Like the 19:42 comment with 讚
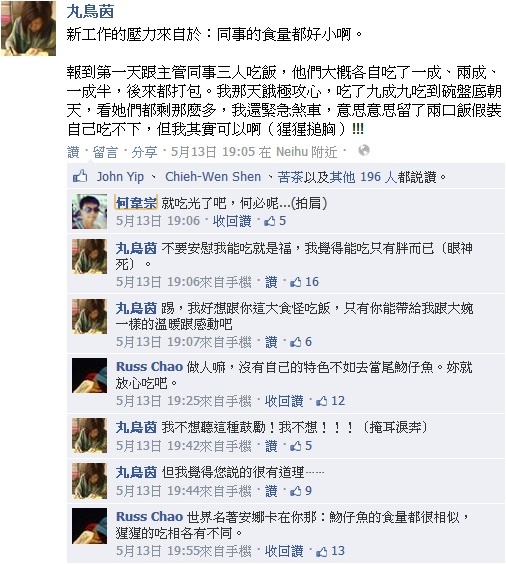506x564 pixels. pyautogui.click(x=271, y=446)
